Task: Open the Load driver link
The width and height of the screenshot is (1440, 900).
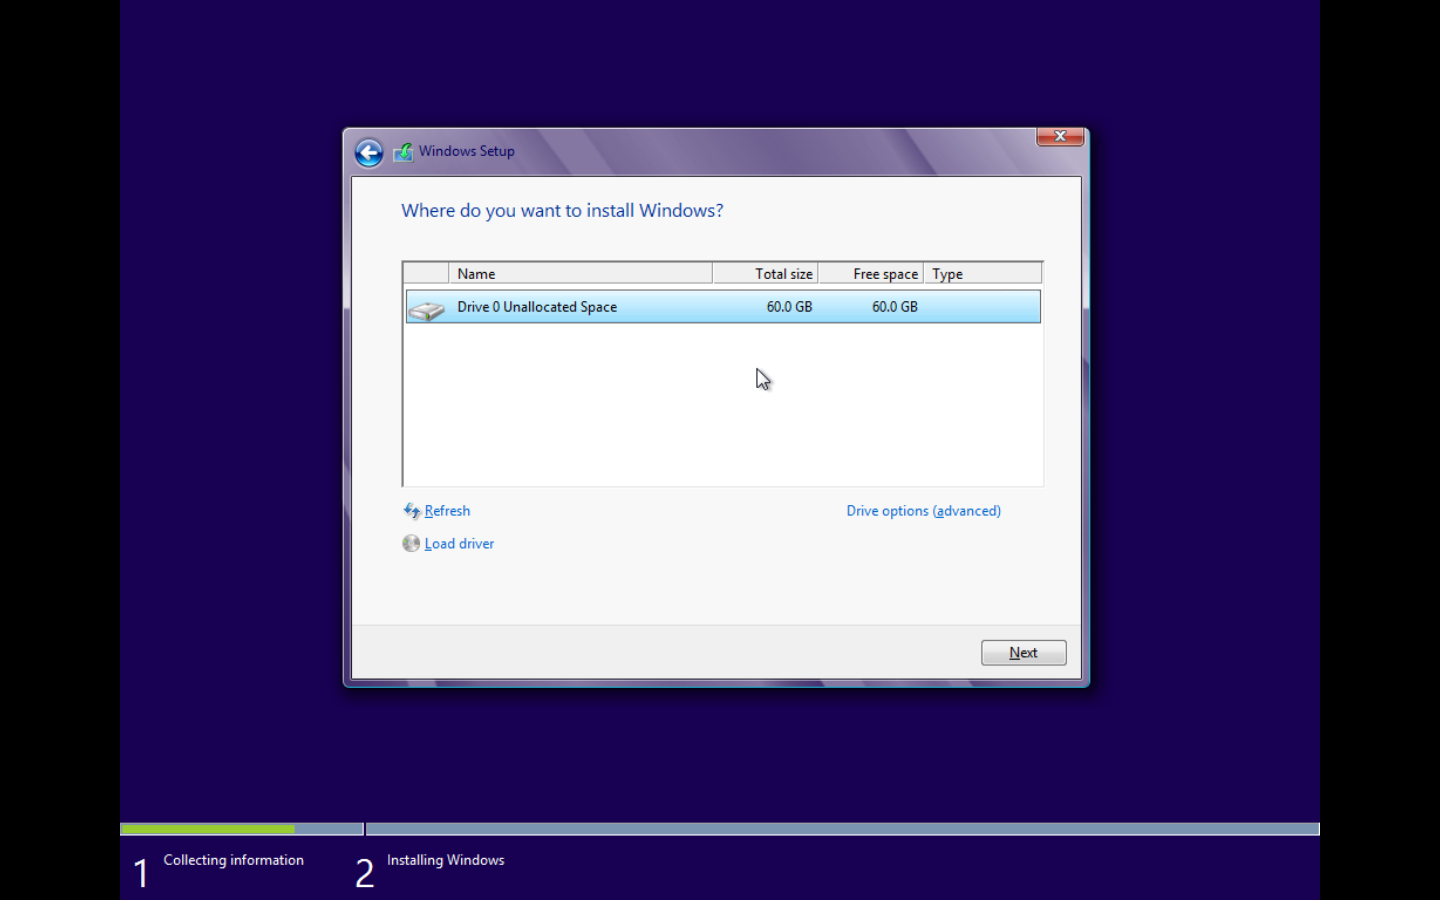Action: [x=459, y=544]
